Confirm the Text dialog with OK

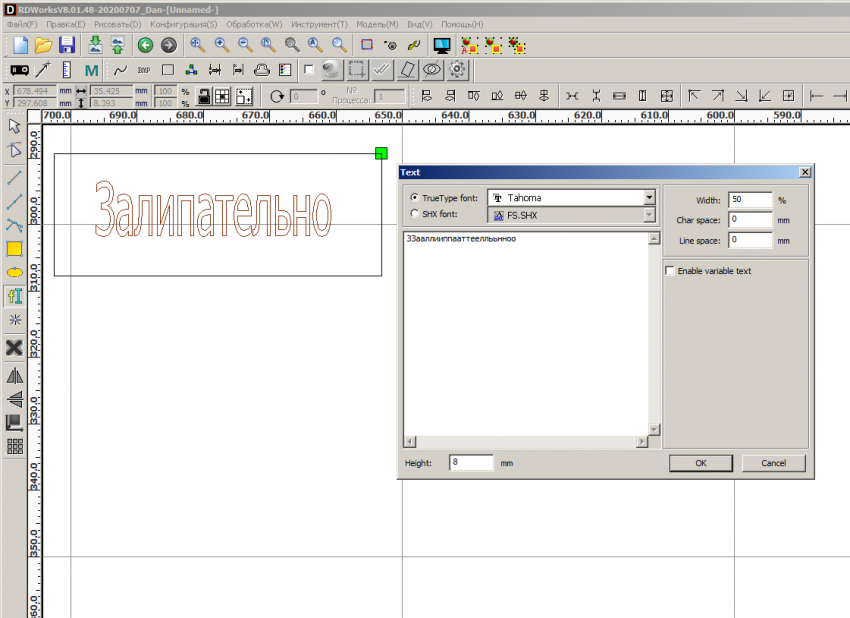700,463
